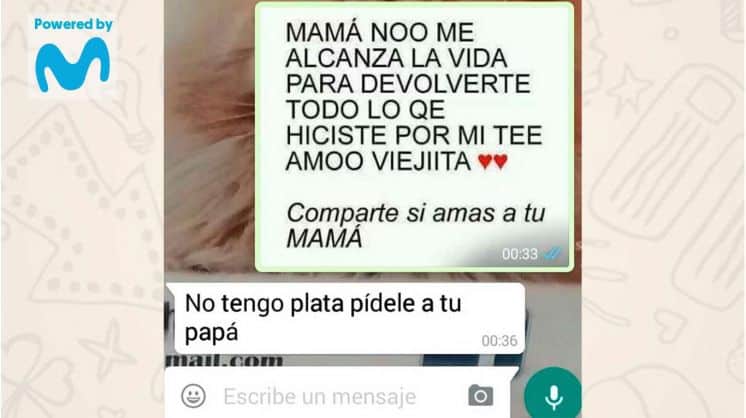Tap the green microphone voice button
The width and height of the screenshot is (746, 418).
click(x=553, y=394)
